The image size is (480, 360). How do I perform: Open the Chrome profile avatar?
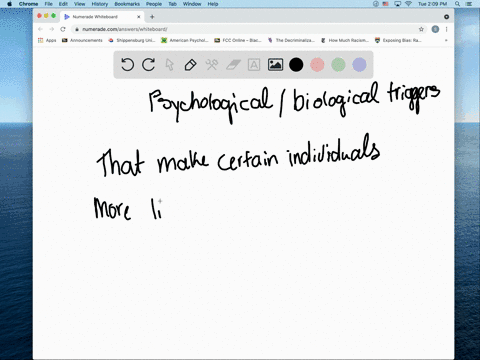[x=435, y=29]
